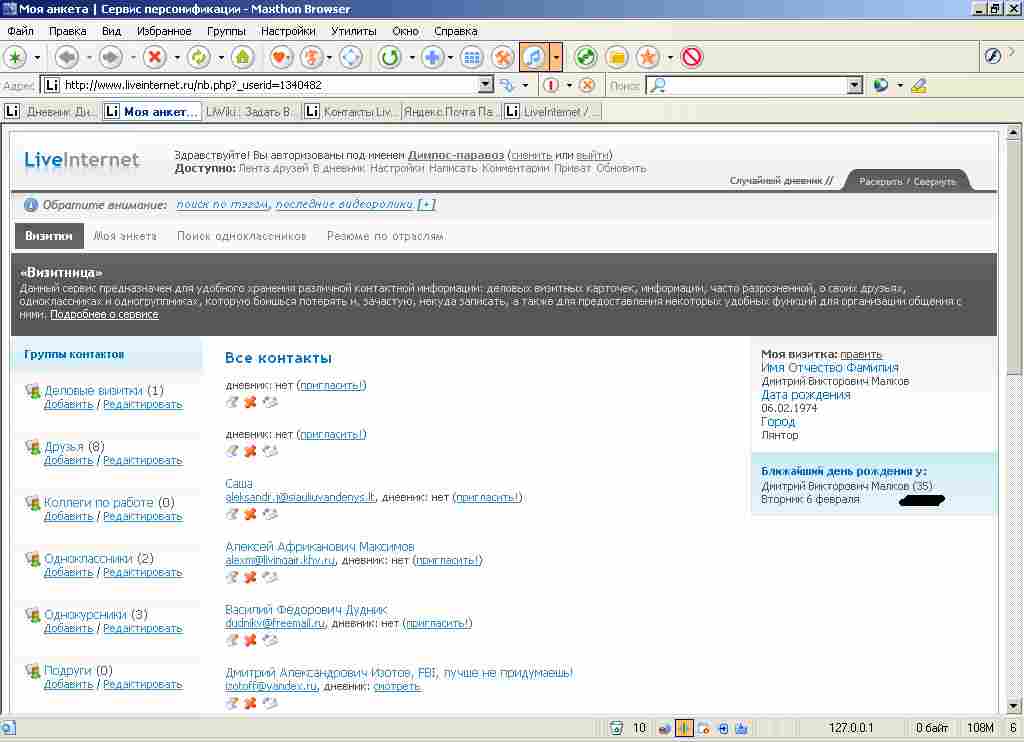Click the blue plus toolbar icon
Screen dimensions: 1024x742
[432, 57]
